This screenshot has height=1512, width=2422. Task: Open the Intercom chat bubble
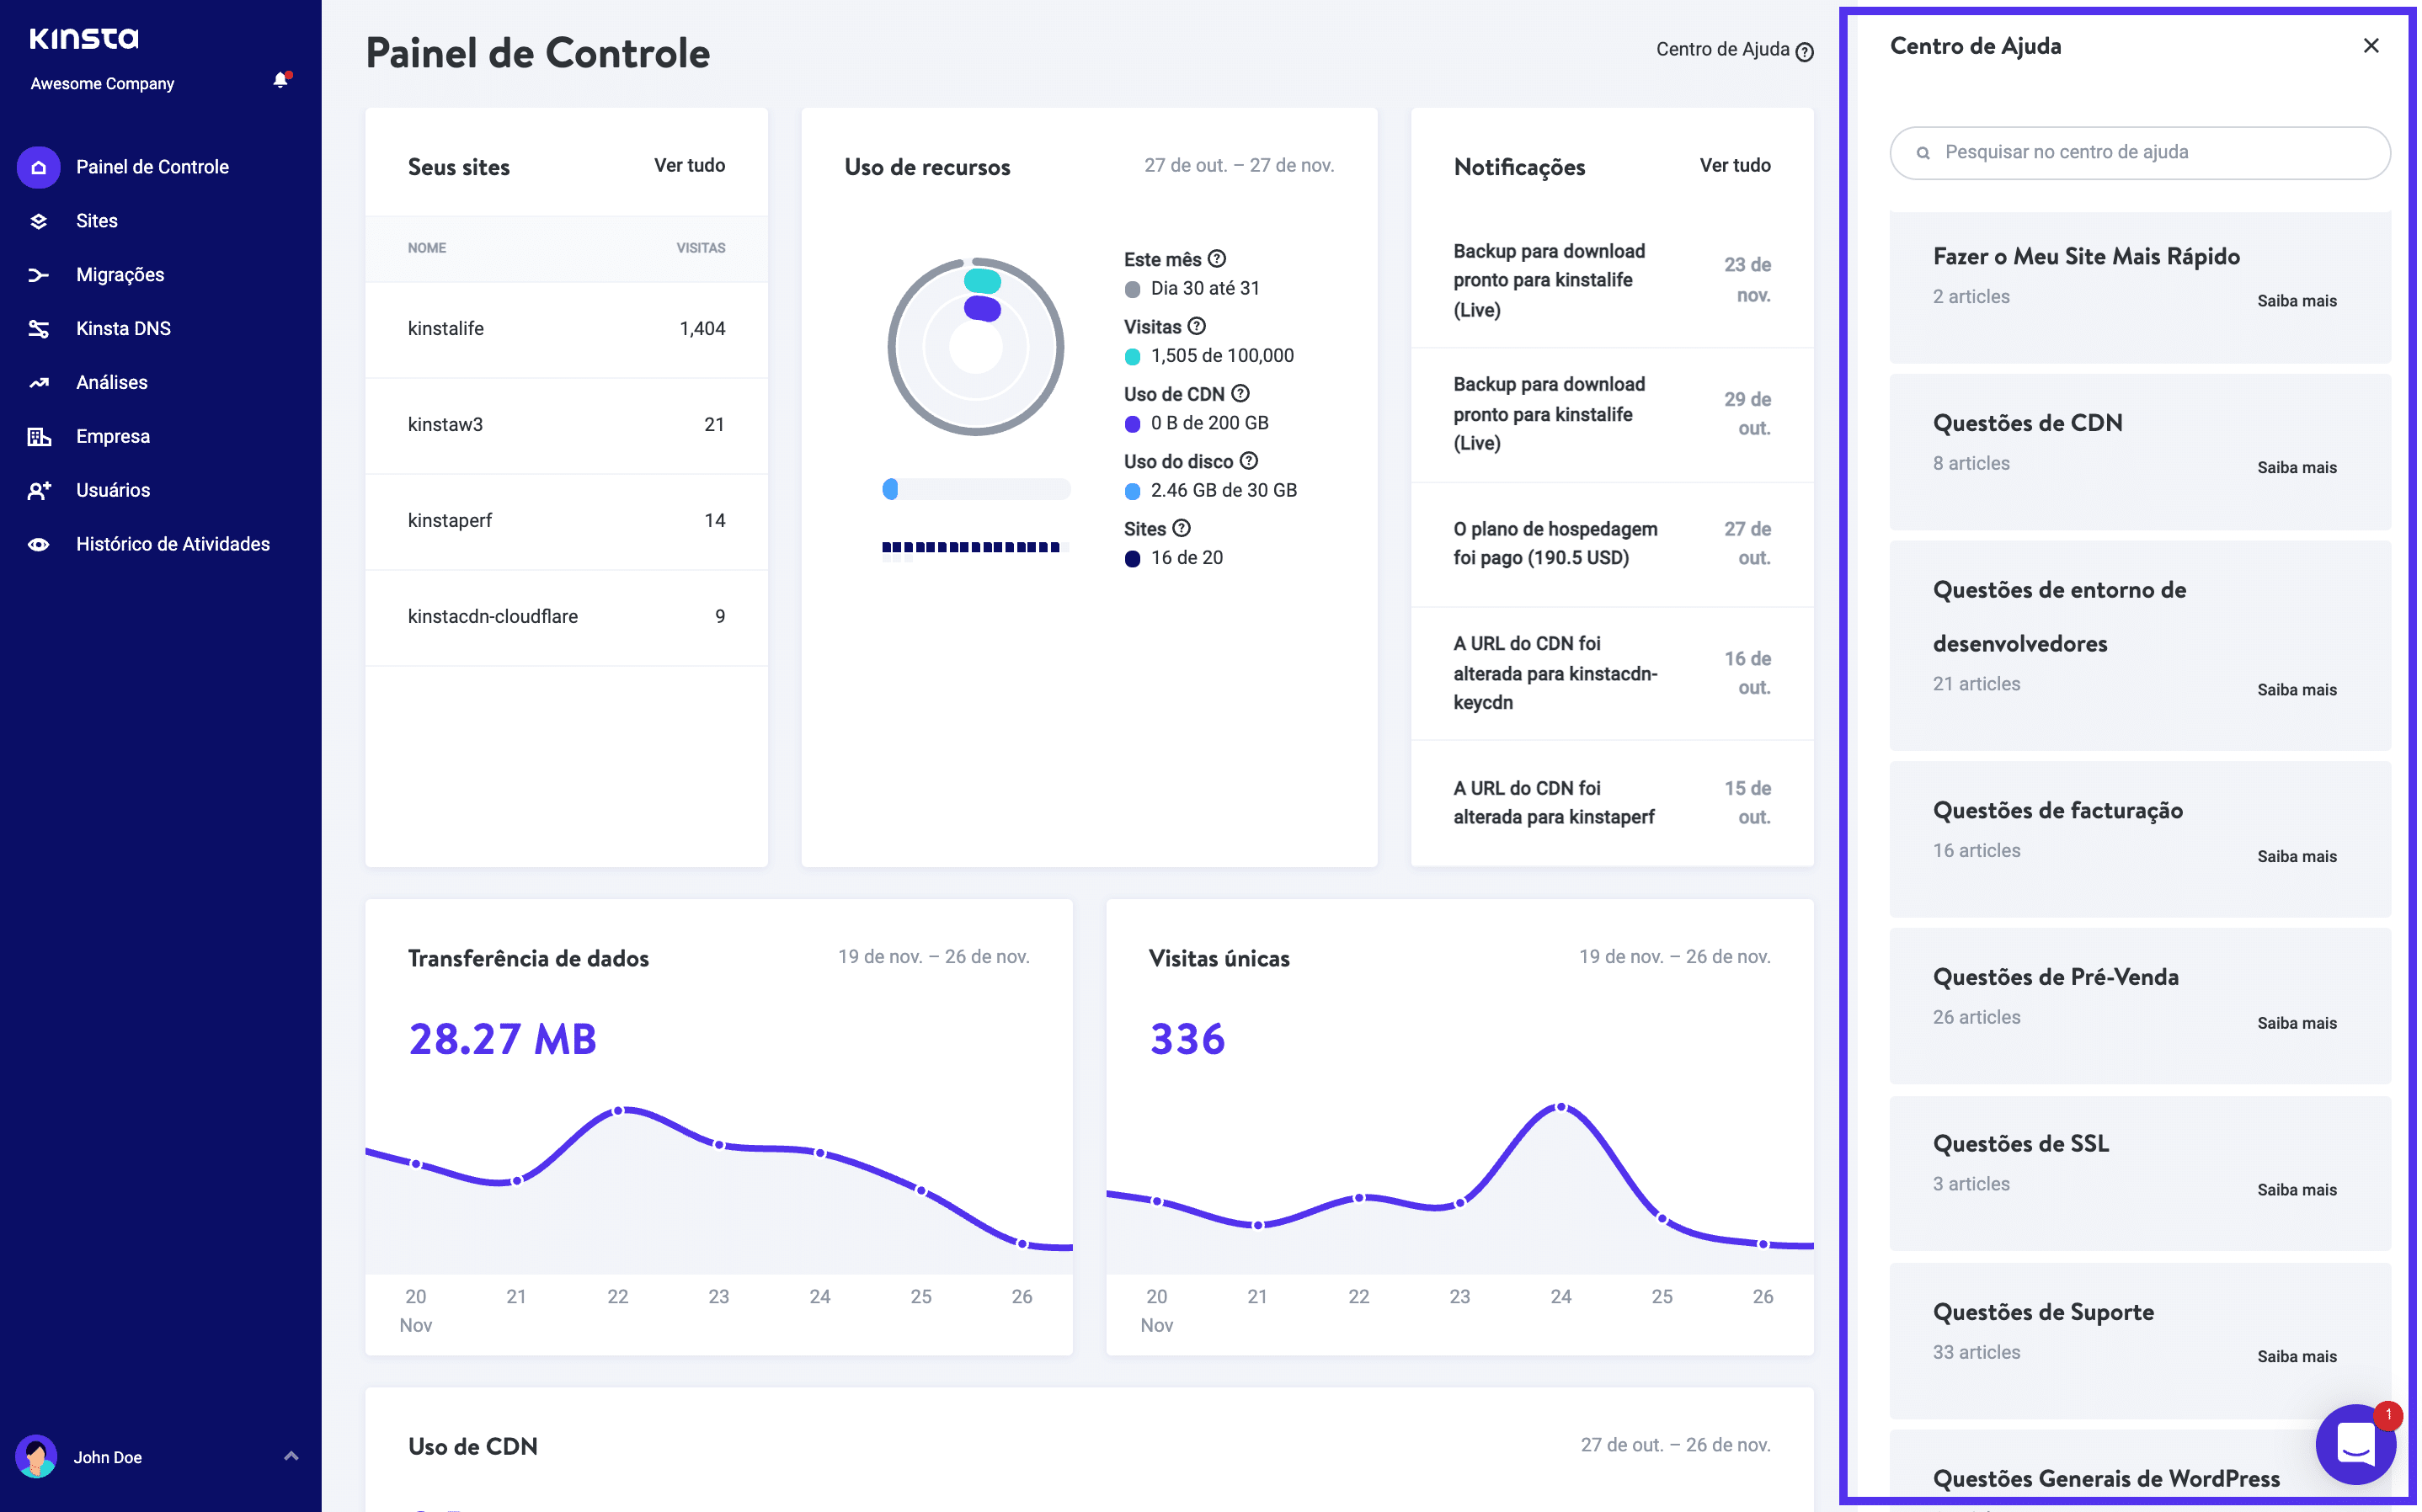pos(2355,1444)
